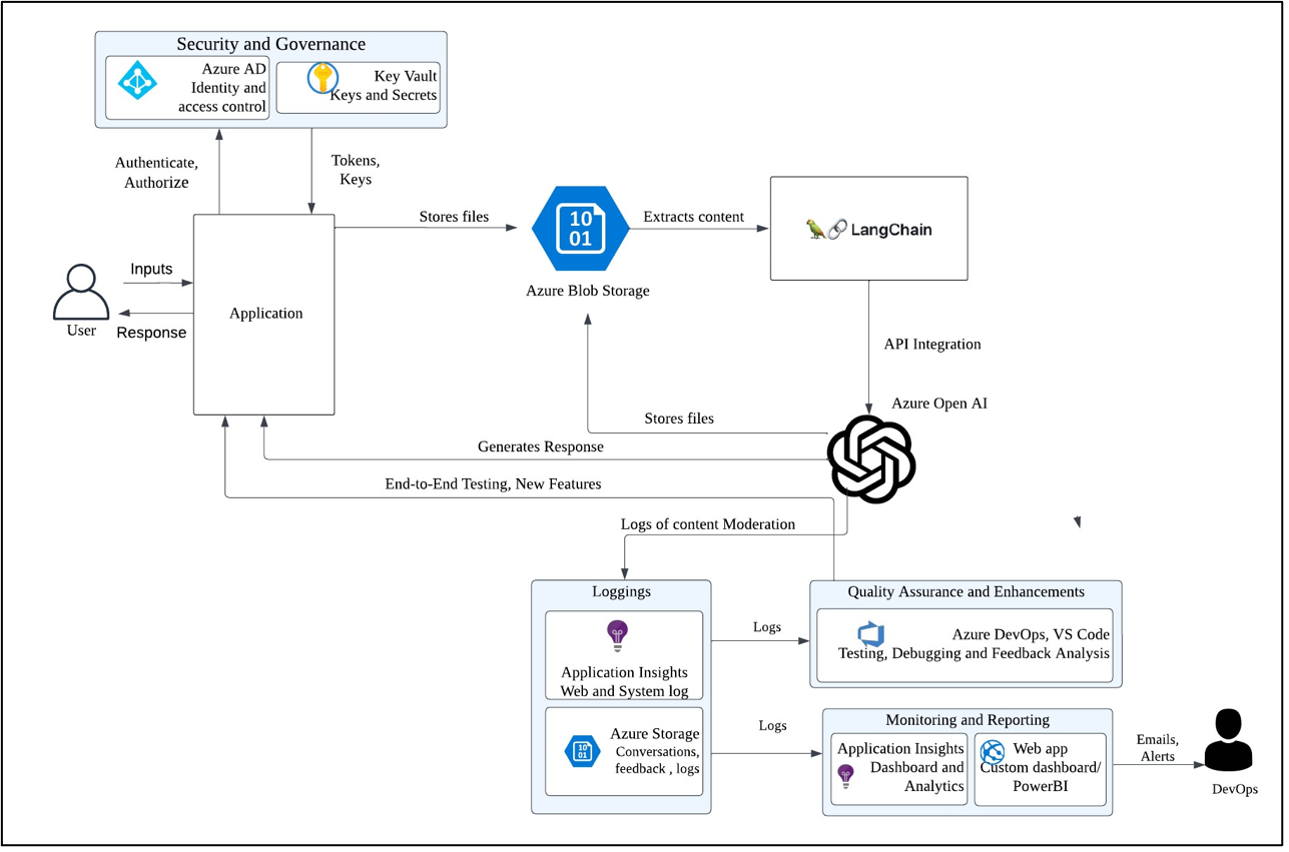This screenshot has width=1289, height=852.
Task: Click the 'API Integration' label
Action: 932,344
